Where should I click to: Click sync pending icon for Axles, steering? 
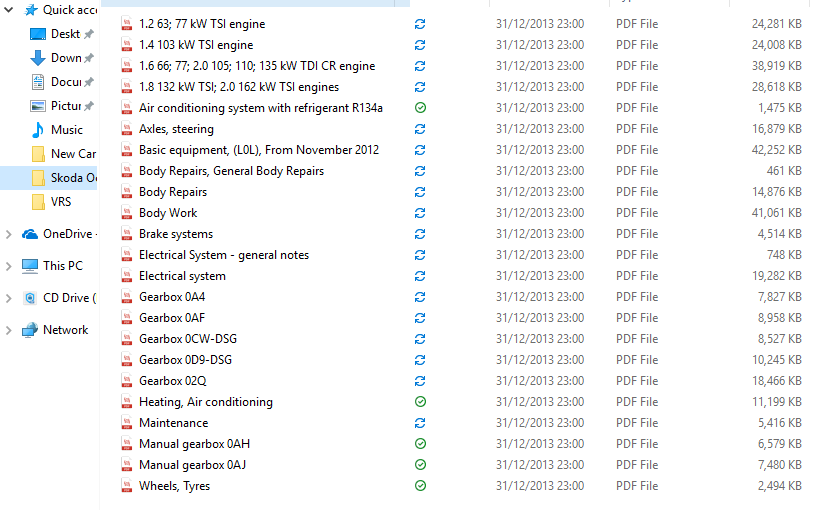pos(420,129)
